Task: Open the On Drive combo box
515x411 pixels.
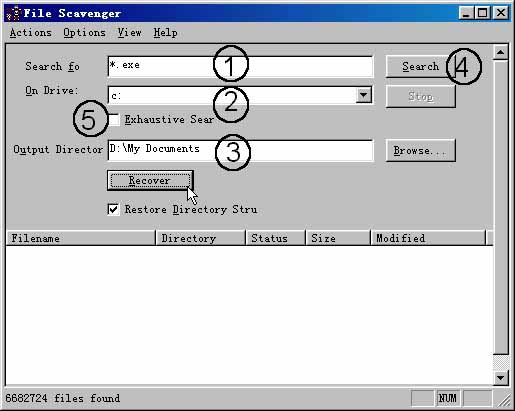Action: coord(240,95)
